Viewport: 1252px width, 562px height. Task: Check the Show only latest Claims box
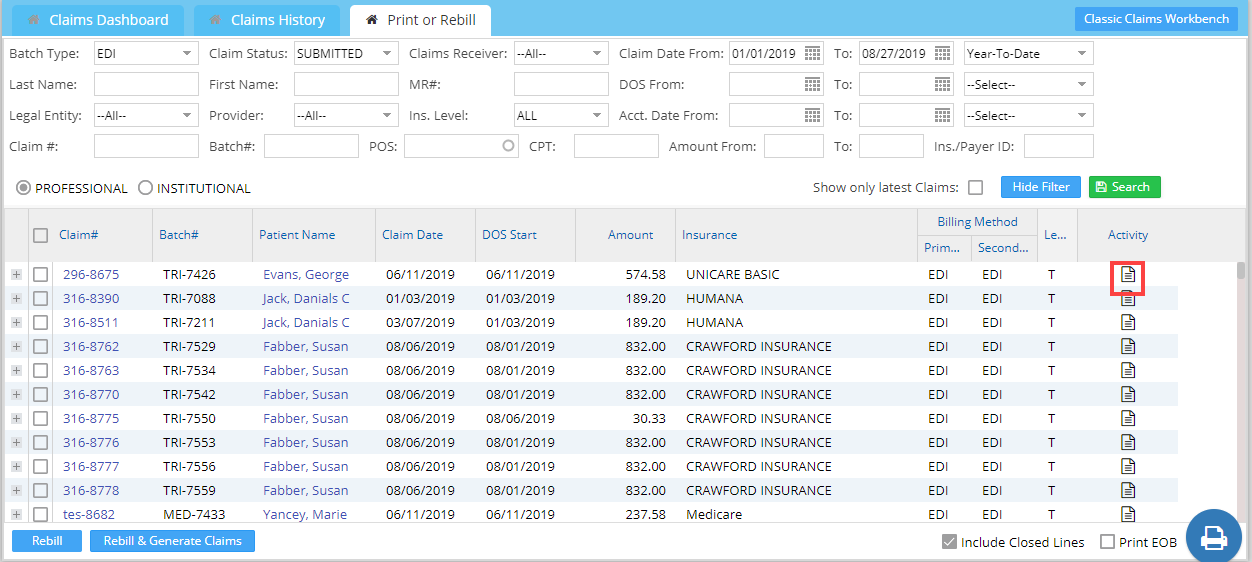975,187
